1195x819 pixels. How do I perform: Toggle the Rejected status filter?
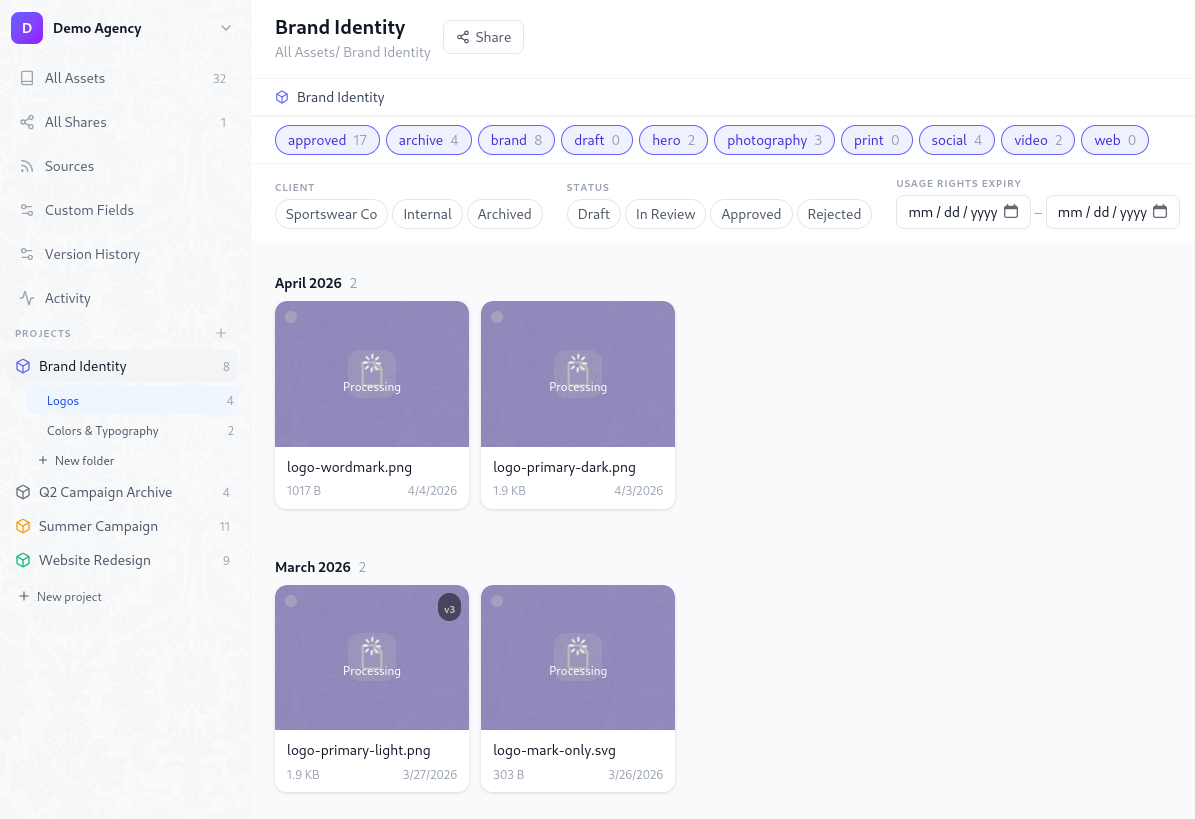pos(835,214)
